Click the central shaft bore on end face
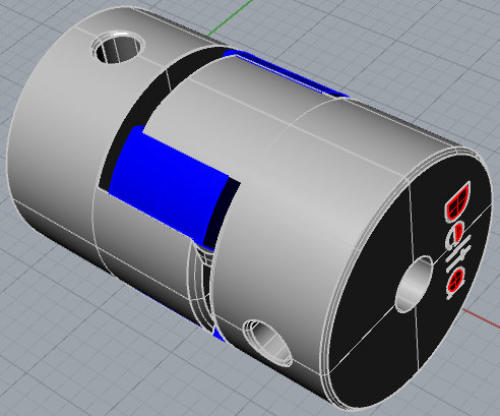This screenshot has height=416, width=500. pyautogui.click(x=413, y=283)
